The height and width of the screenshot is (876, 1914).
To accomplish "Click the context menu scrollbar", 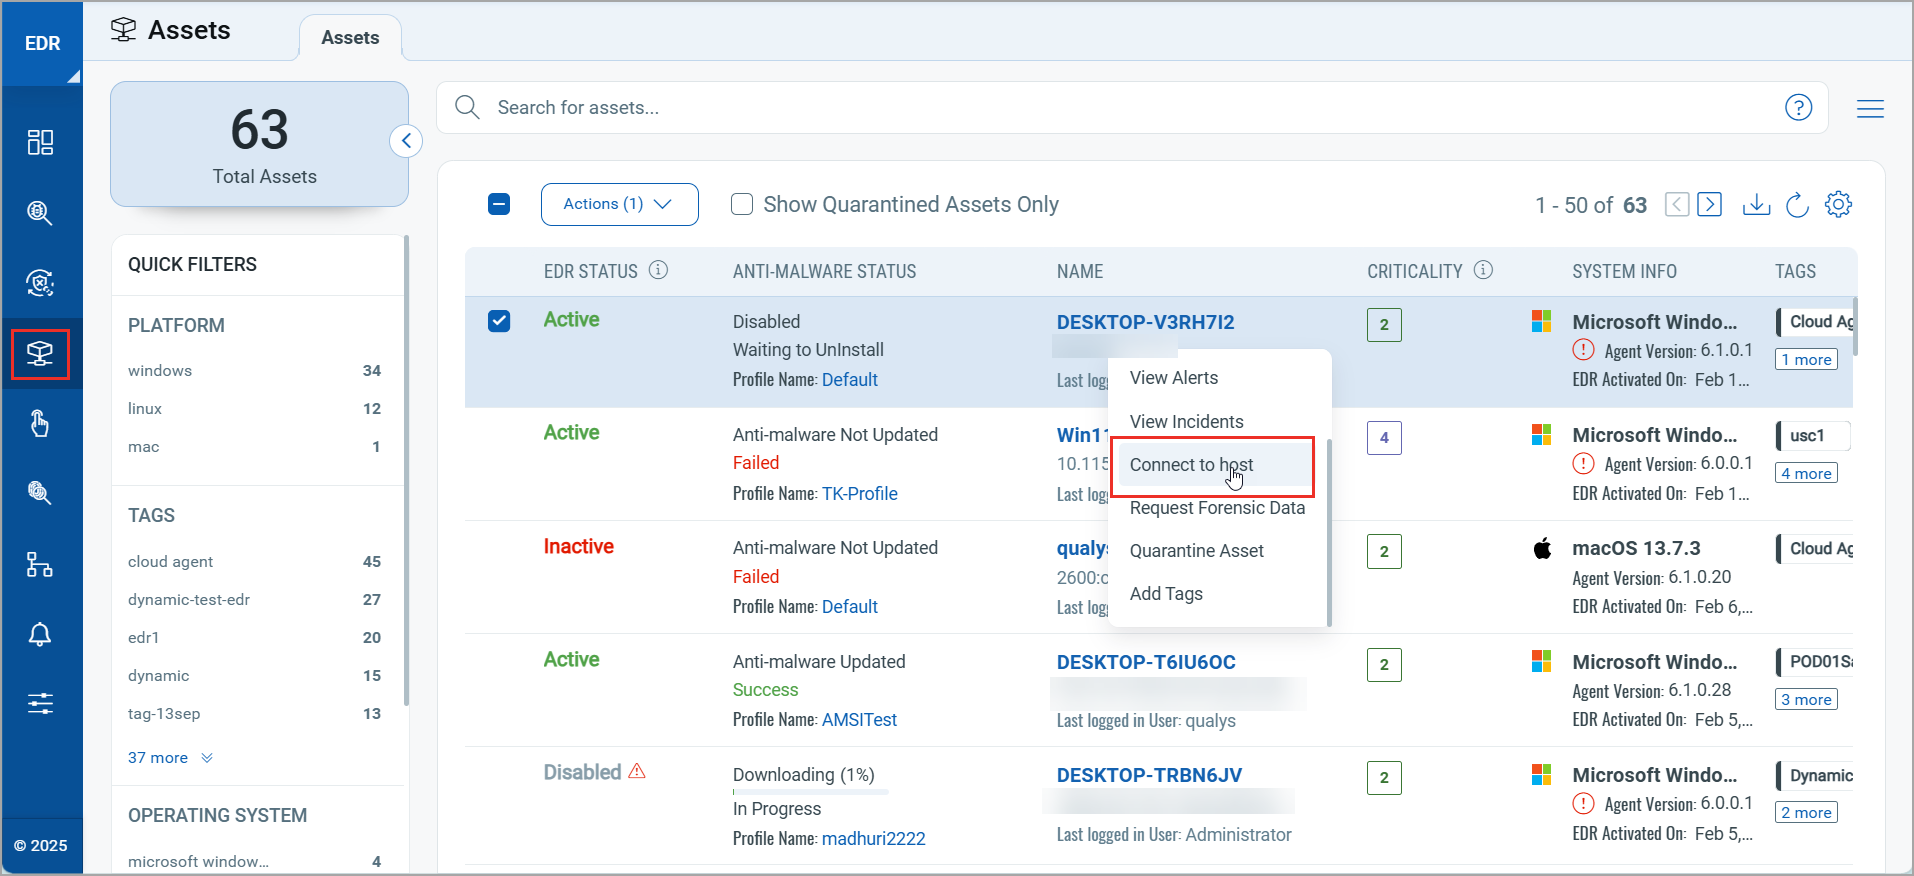I will [1329, 532].
